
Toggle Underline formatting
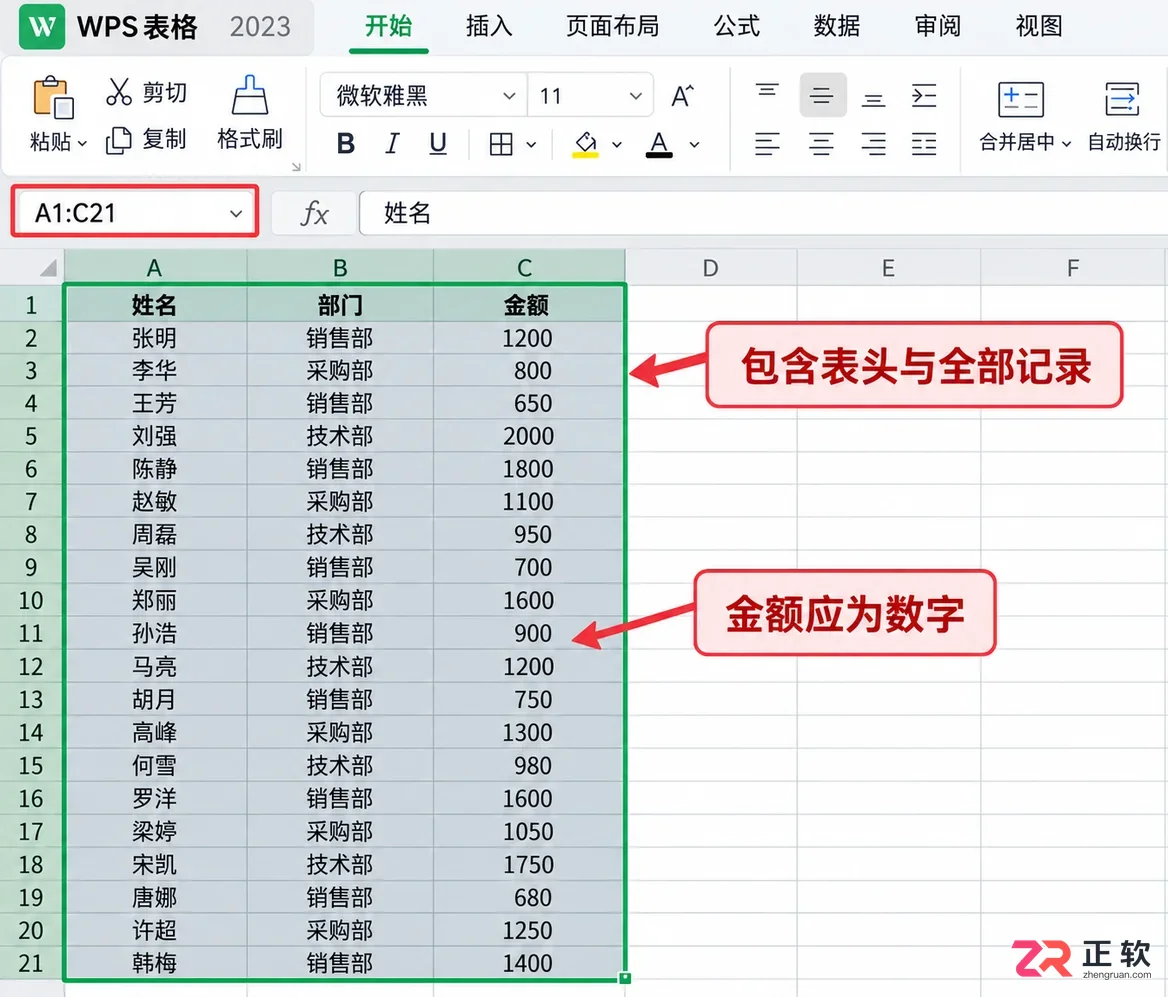pos(438,143)
